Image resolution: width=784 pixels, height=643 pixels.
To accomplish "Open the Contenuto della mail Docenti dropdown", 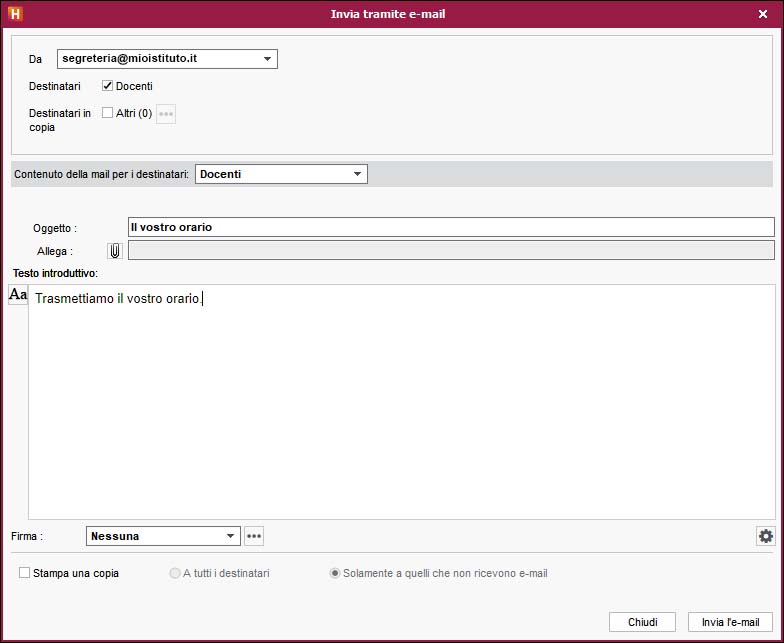I will (x=357, y=174).
